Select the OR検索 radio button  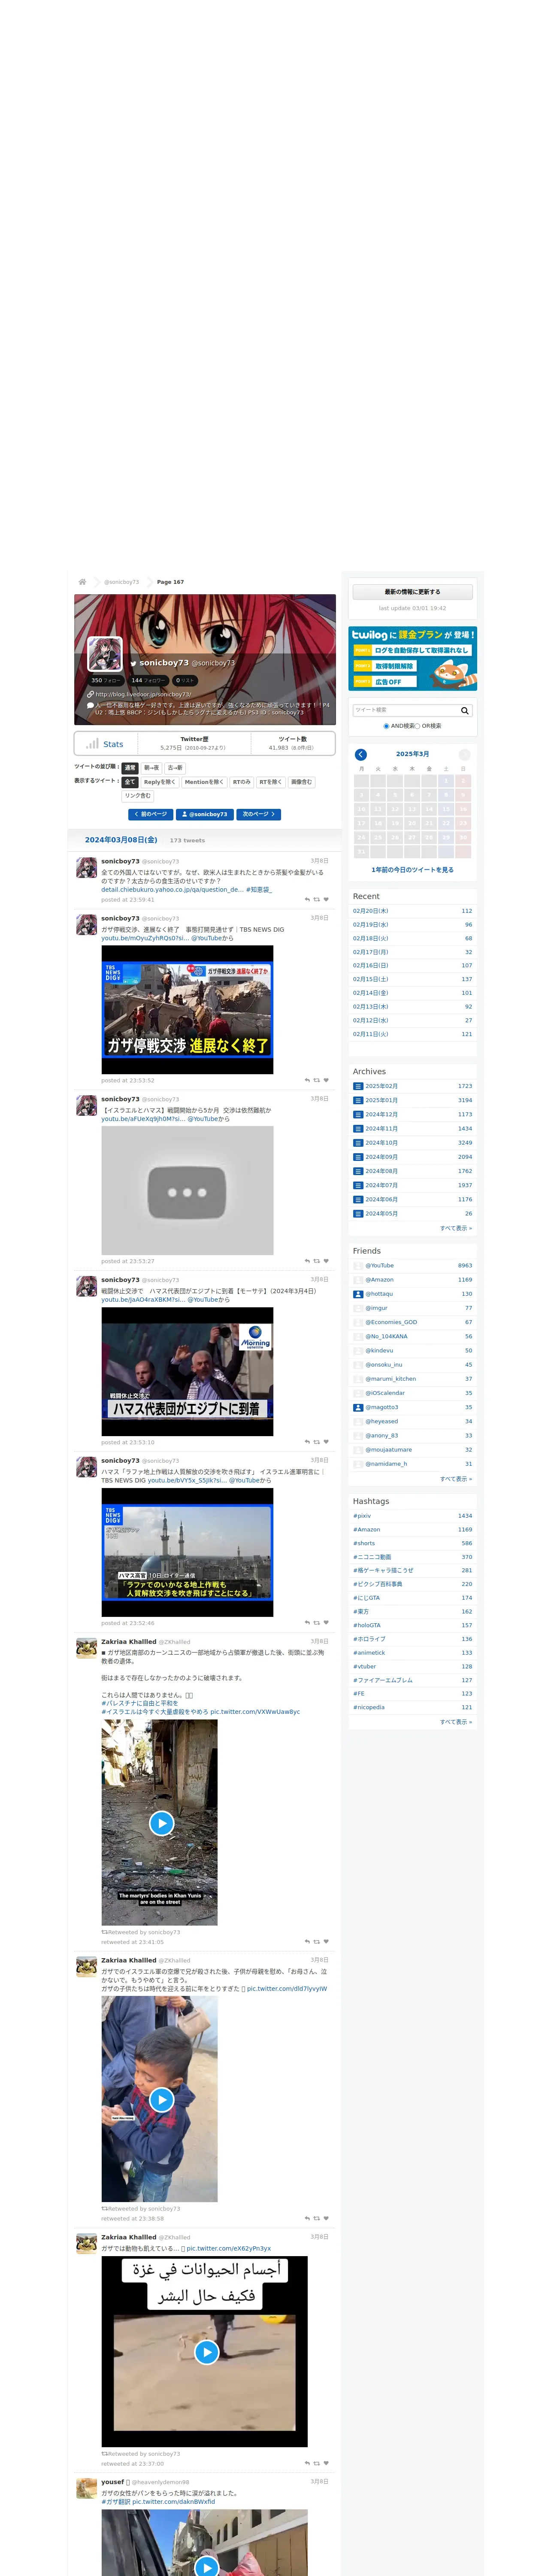pyautogui.click(x=417, y=726)
